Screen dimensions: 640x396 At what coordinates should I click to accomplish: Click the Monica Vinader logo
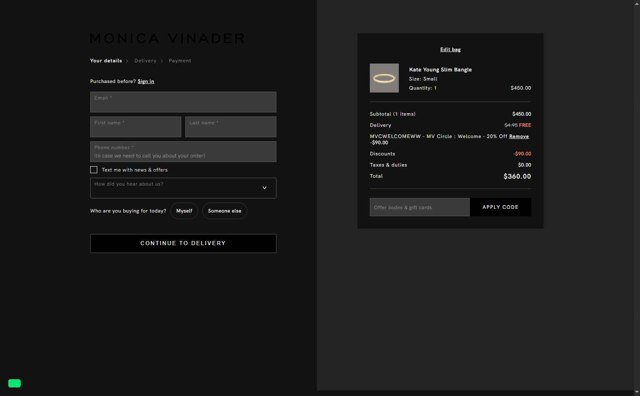(x=167, y=38)
